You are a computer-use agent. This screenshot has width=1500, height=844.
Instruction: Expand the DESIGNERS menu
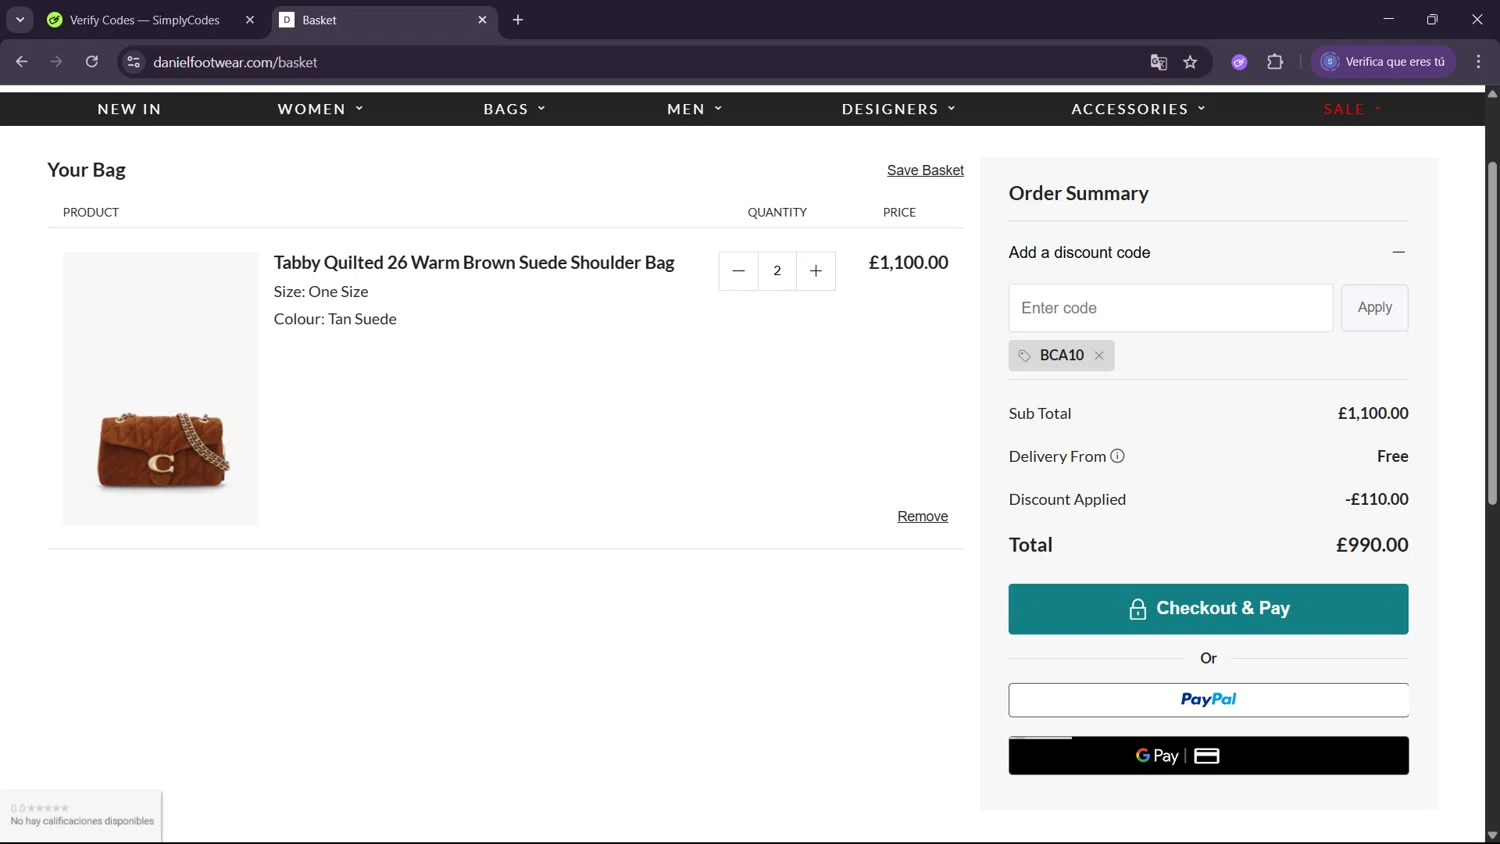pyautogui.click(x=898, y=109)
